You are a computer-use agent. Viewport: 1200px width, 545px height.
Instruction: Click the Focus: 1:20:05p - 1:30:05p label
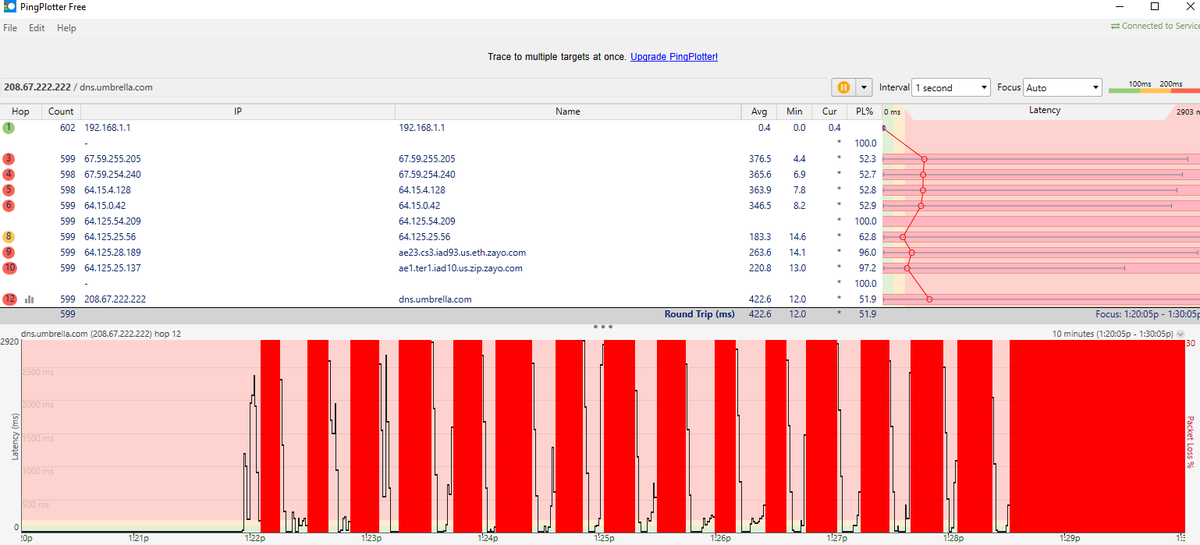click(1147, 314)
